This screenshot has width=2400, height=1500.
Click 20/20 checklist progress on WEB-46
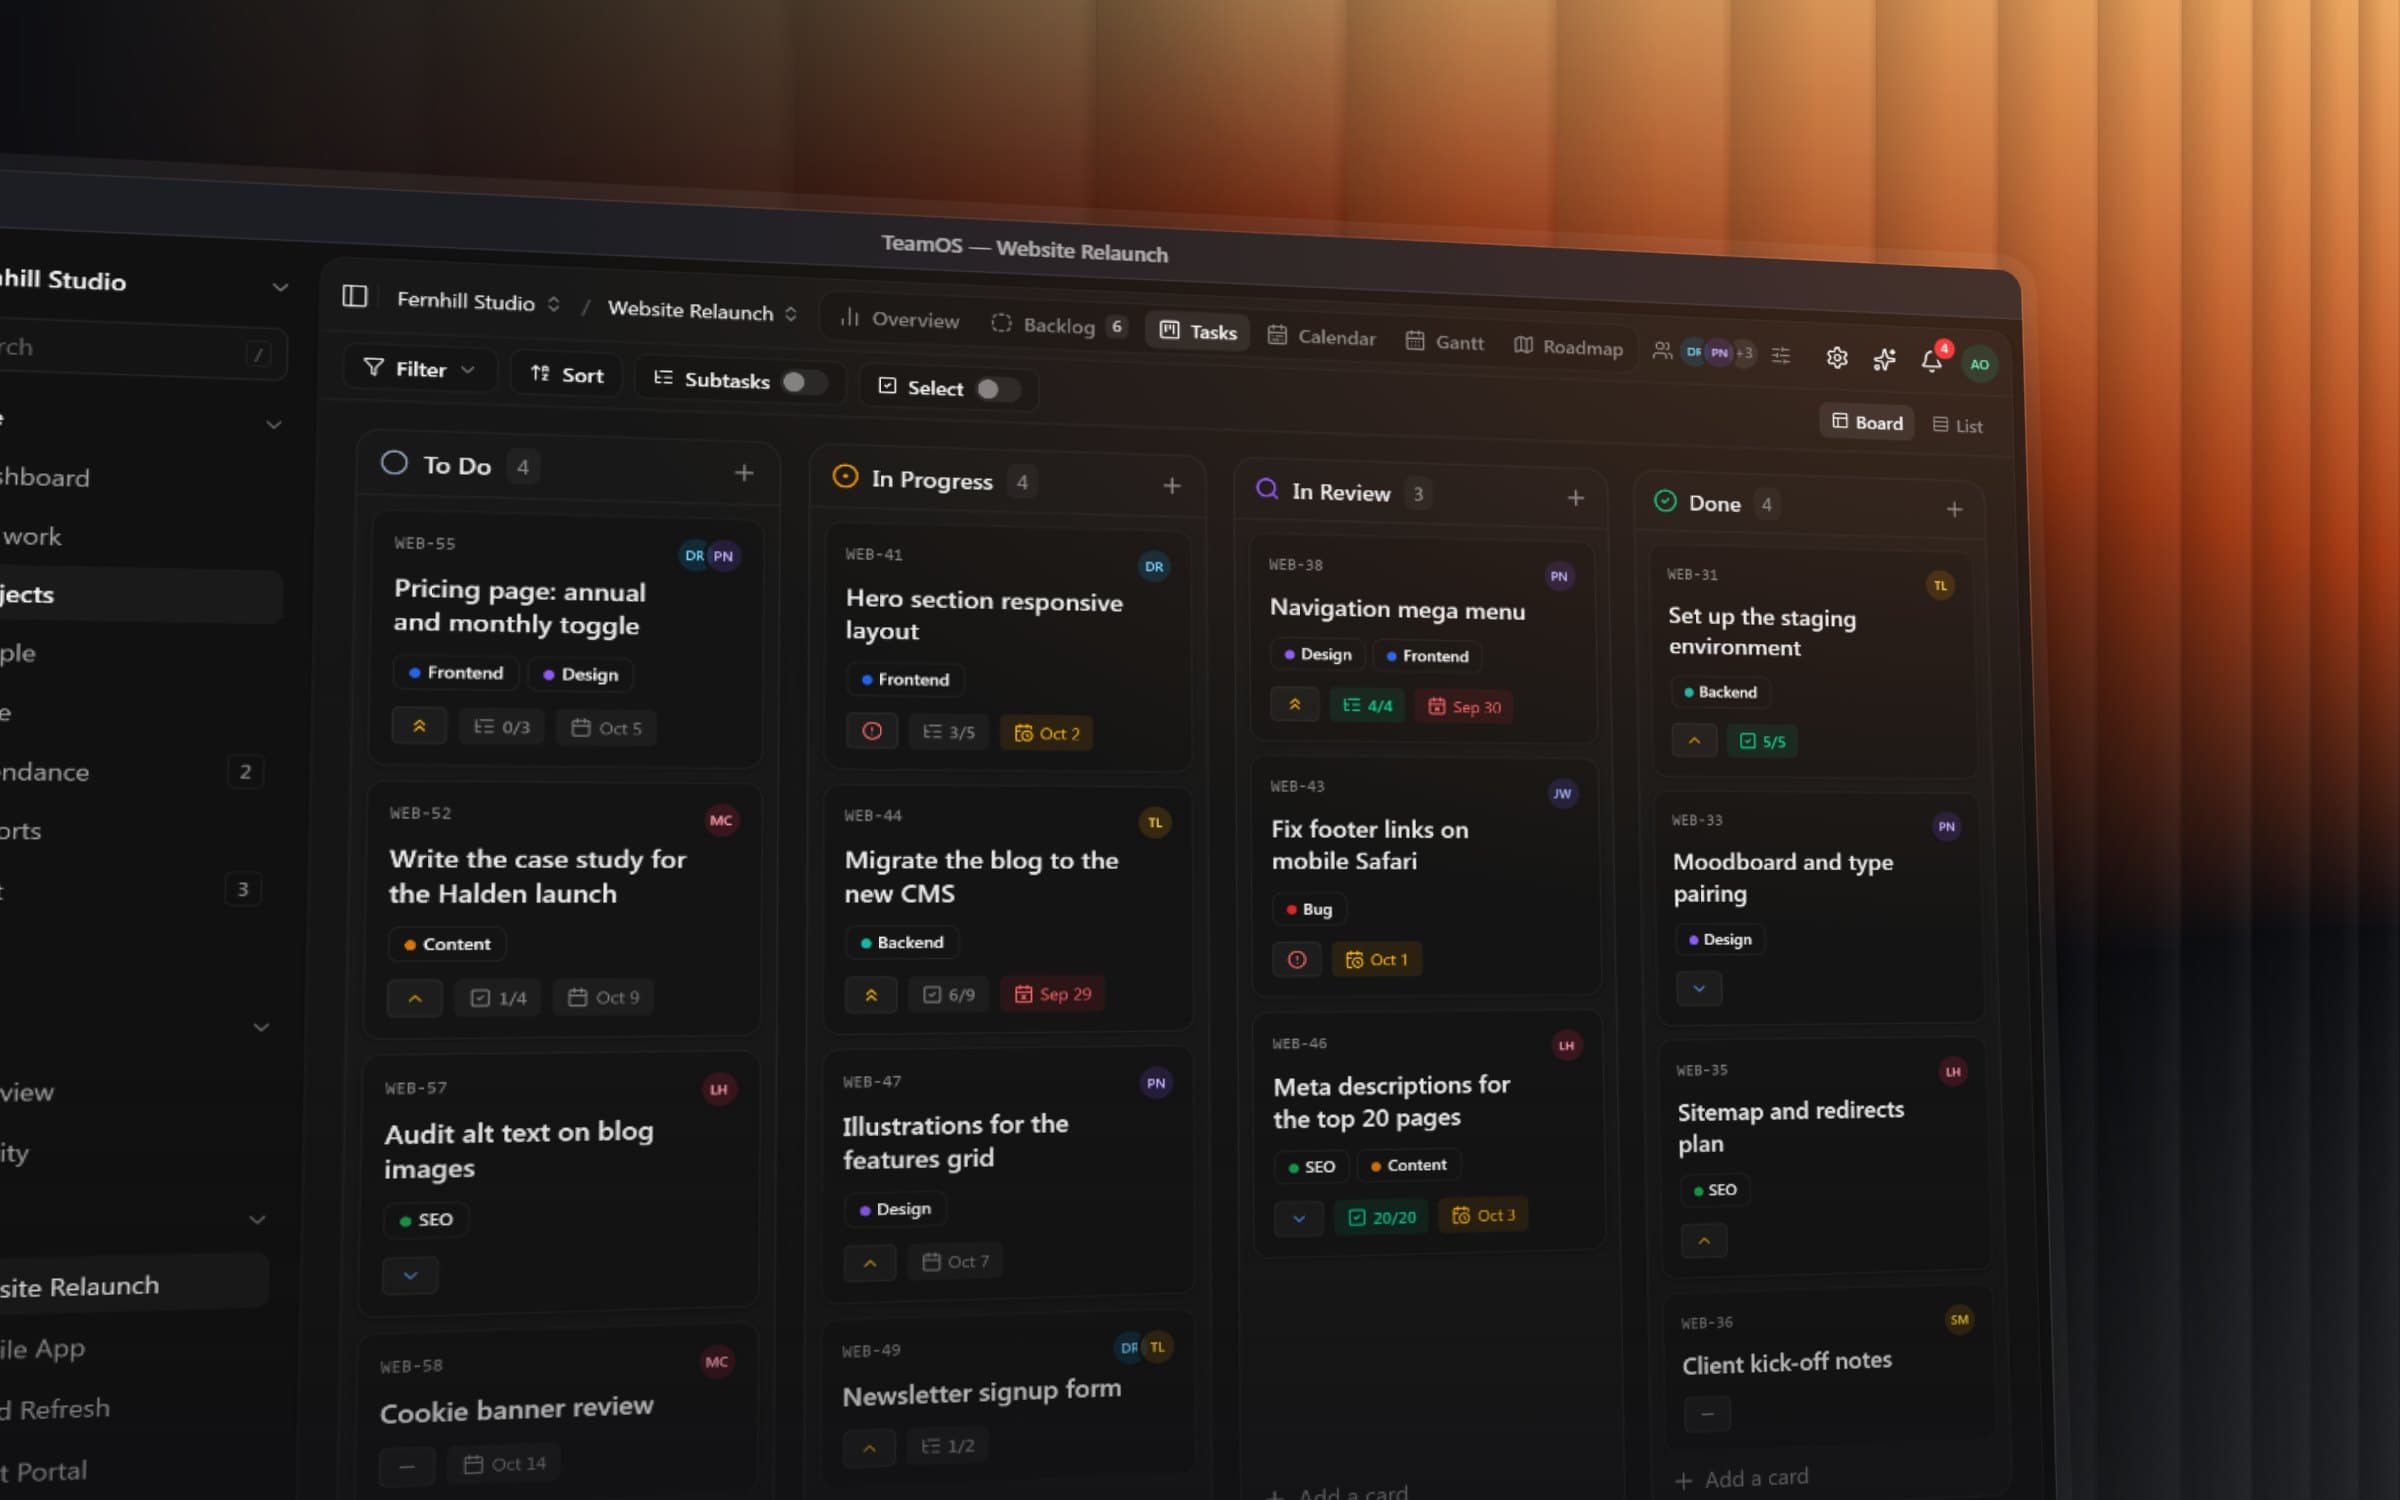pyautogui.click(x=1382, y=1217)
